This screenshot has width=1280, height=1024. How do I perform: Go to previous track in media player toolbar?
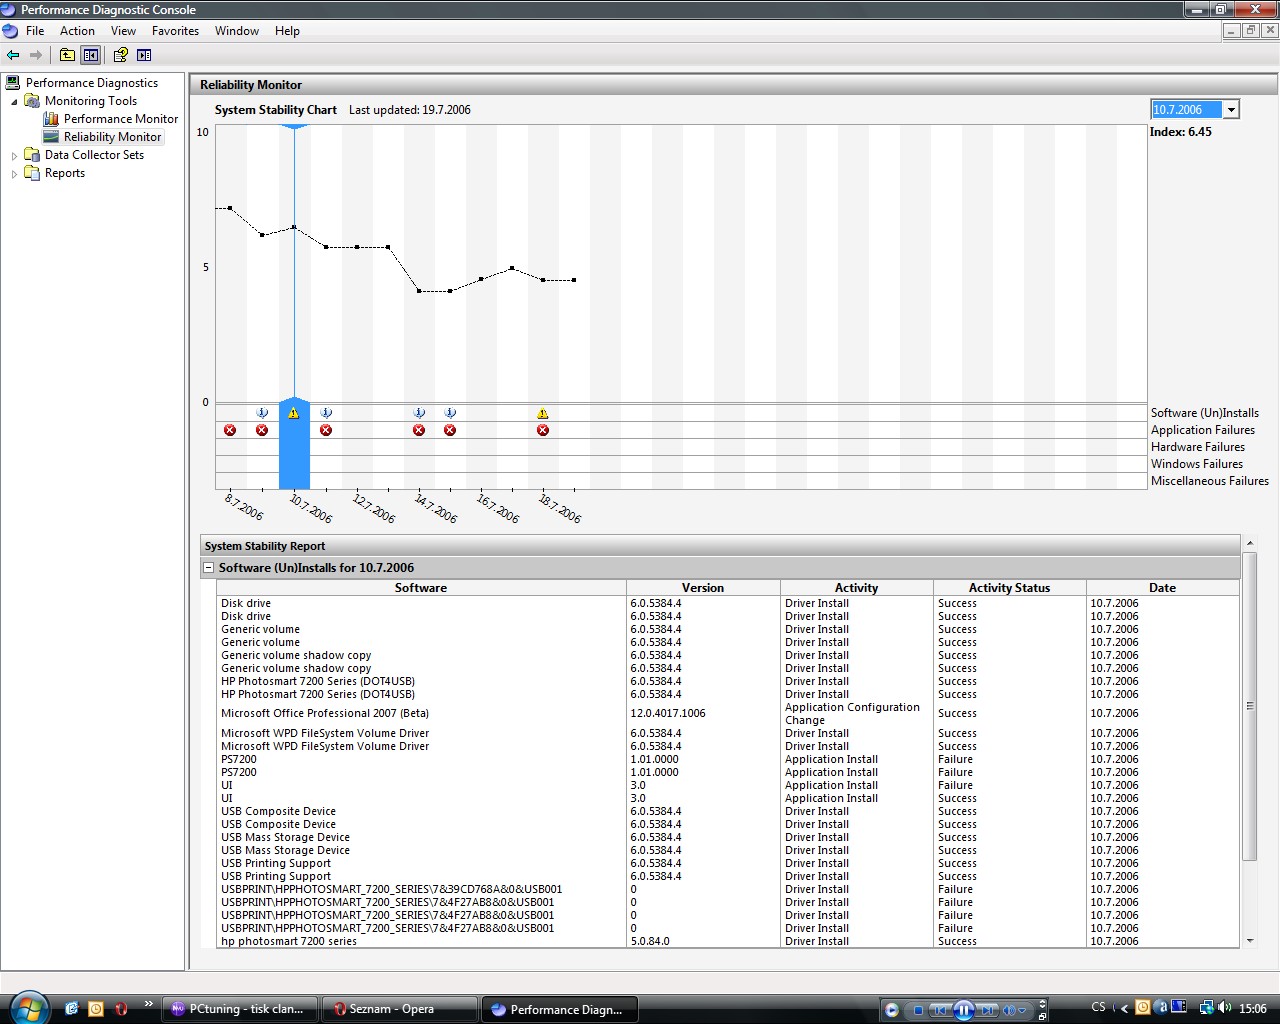tap(940, 1010)
